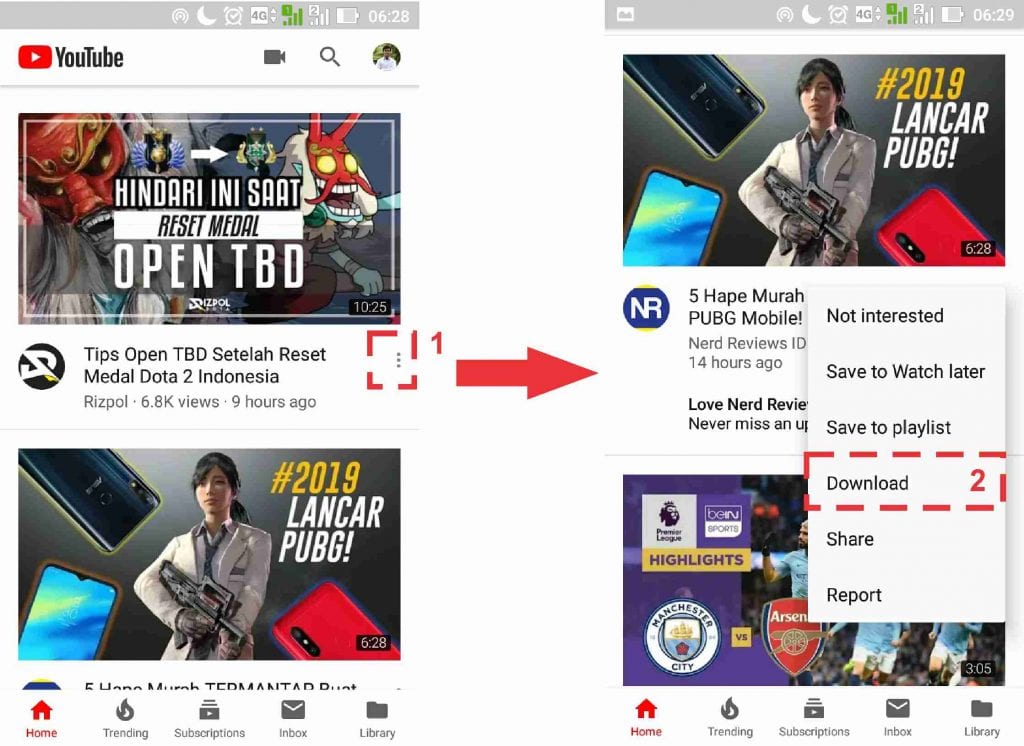Click Rizpol 6.8K views 9 hours ago text
This screenshot has width=1024, height=746.
point(200,402)
